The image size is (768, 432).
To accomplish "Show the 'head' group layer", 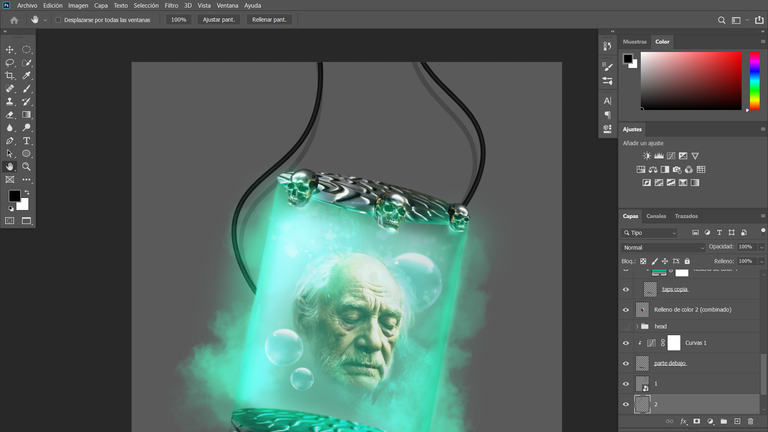I will 625,326.
